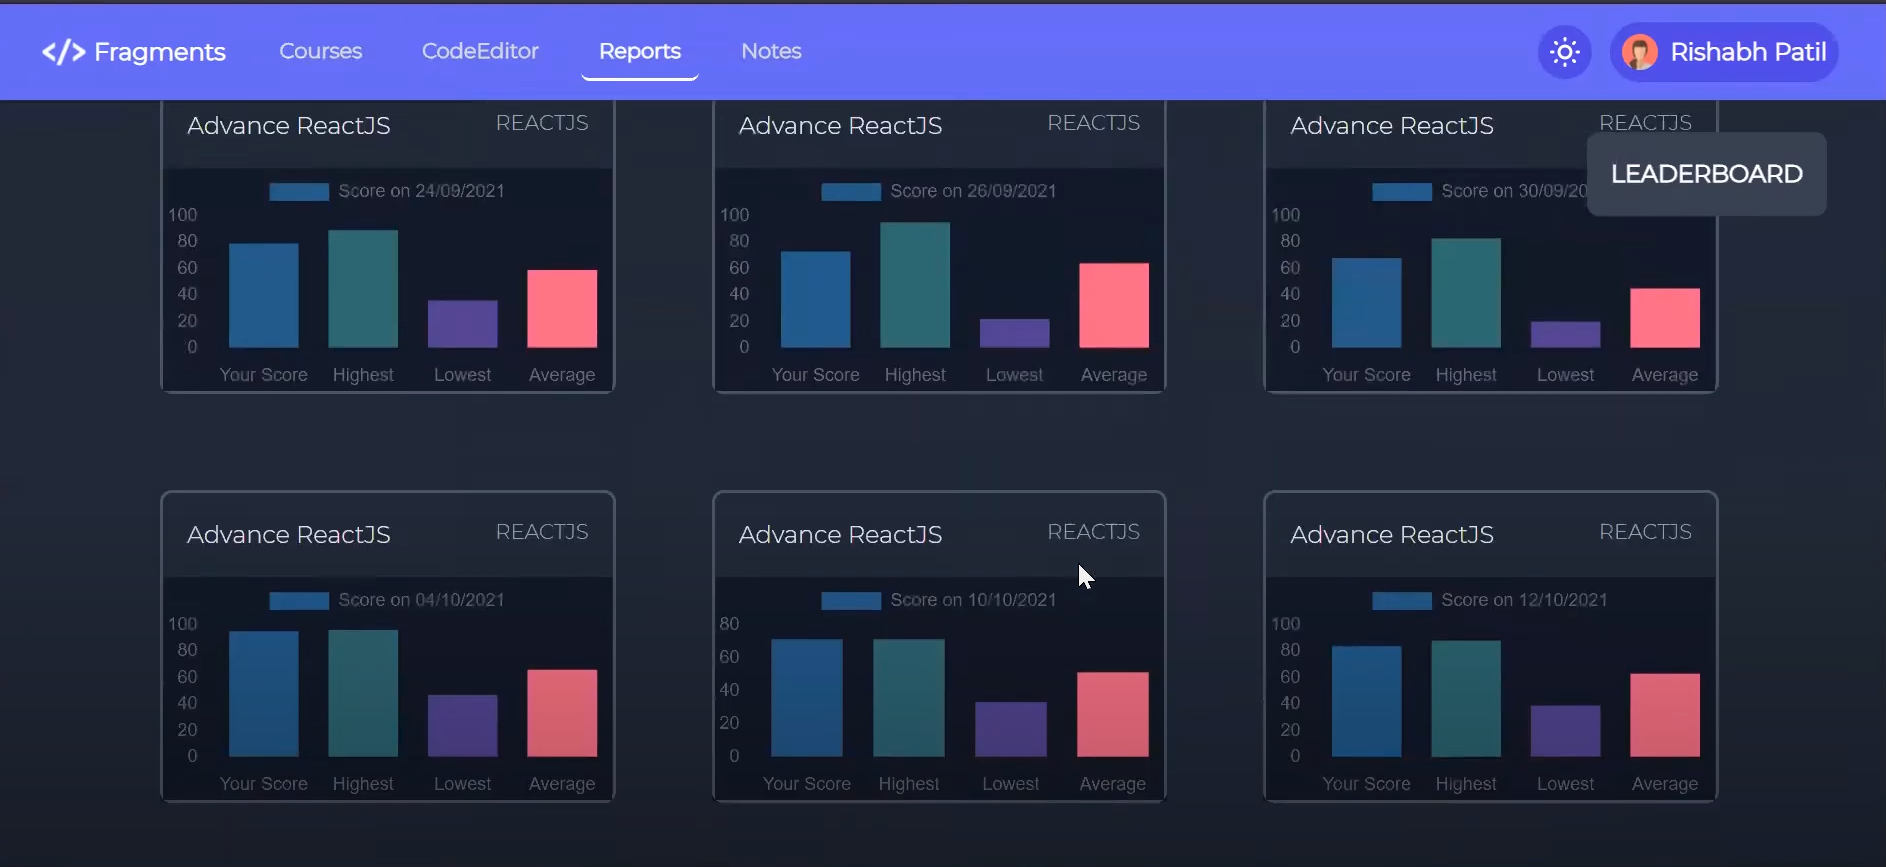The height and width of the screenshot is (867, 1886).
Task: Click the Highest bar in 26/09/2021 chart
Action: [x=914, y=285]
